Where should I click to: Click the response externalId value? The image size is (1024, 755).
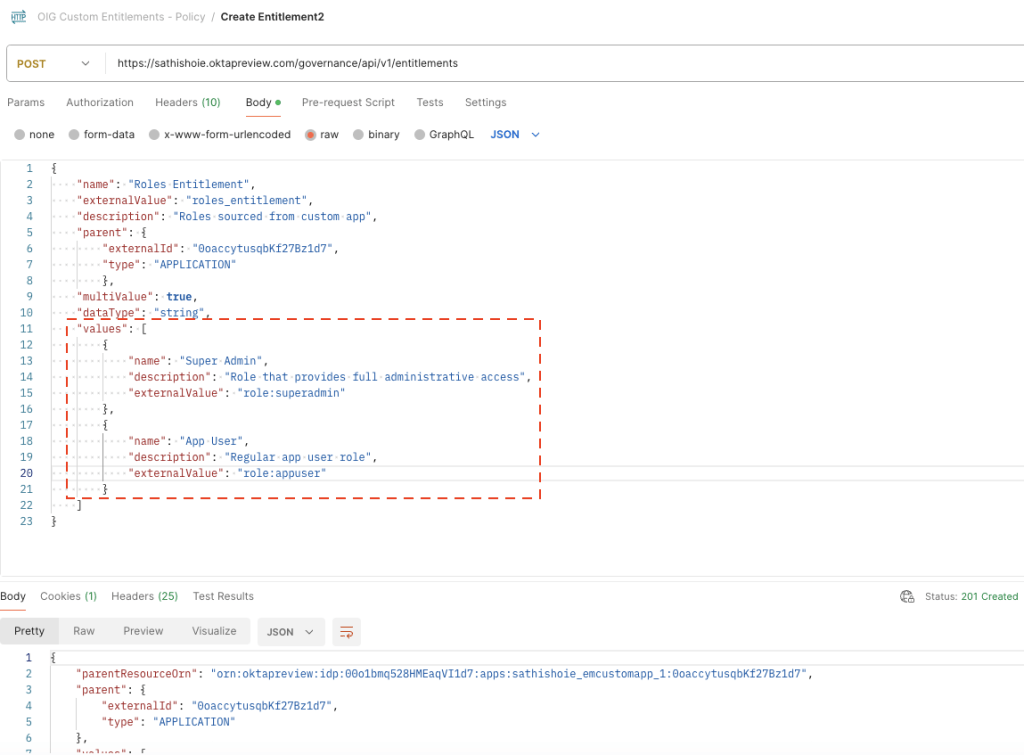pos(262,706)
